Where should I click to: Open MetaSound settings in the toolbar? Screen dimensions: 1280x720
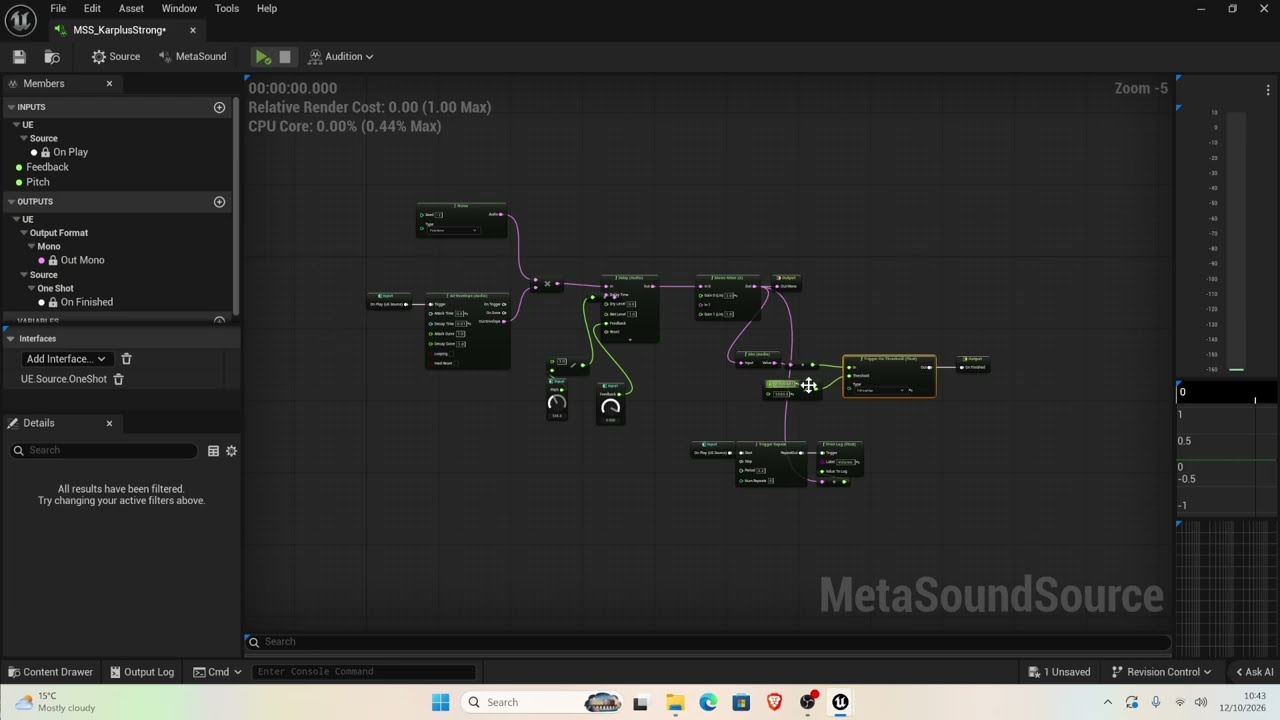coord(193,57)
